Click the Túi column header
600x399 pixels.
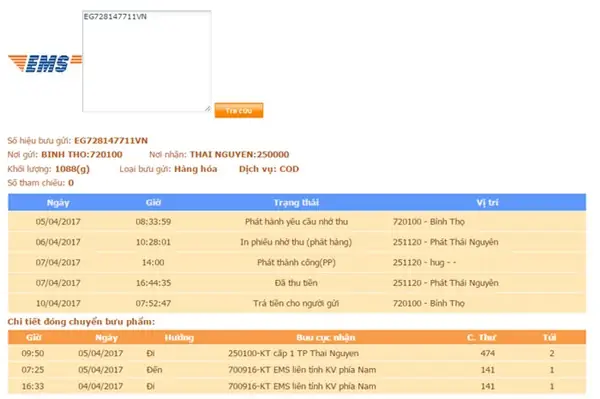pyautogui.click(x=549, y=337)
